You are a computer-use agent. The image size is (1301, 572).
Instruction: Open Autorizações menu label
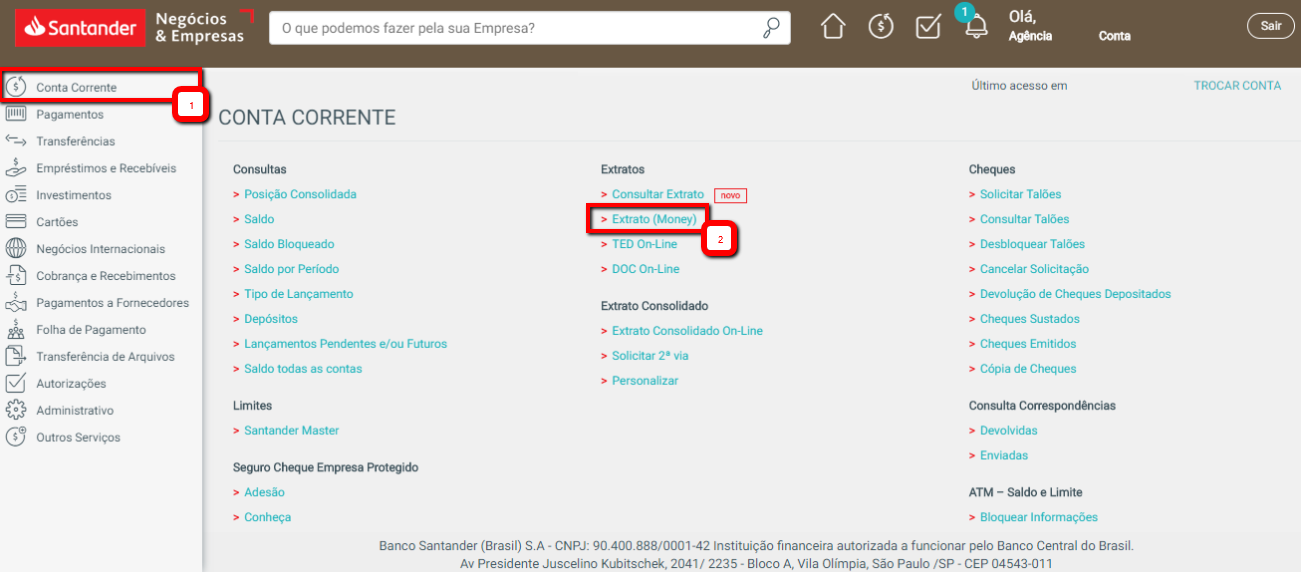click(71, 384)
